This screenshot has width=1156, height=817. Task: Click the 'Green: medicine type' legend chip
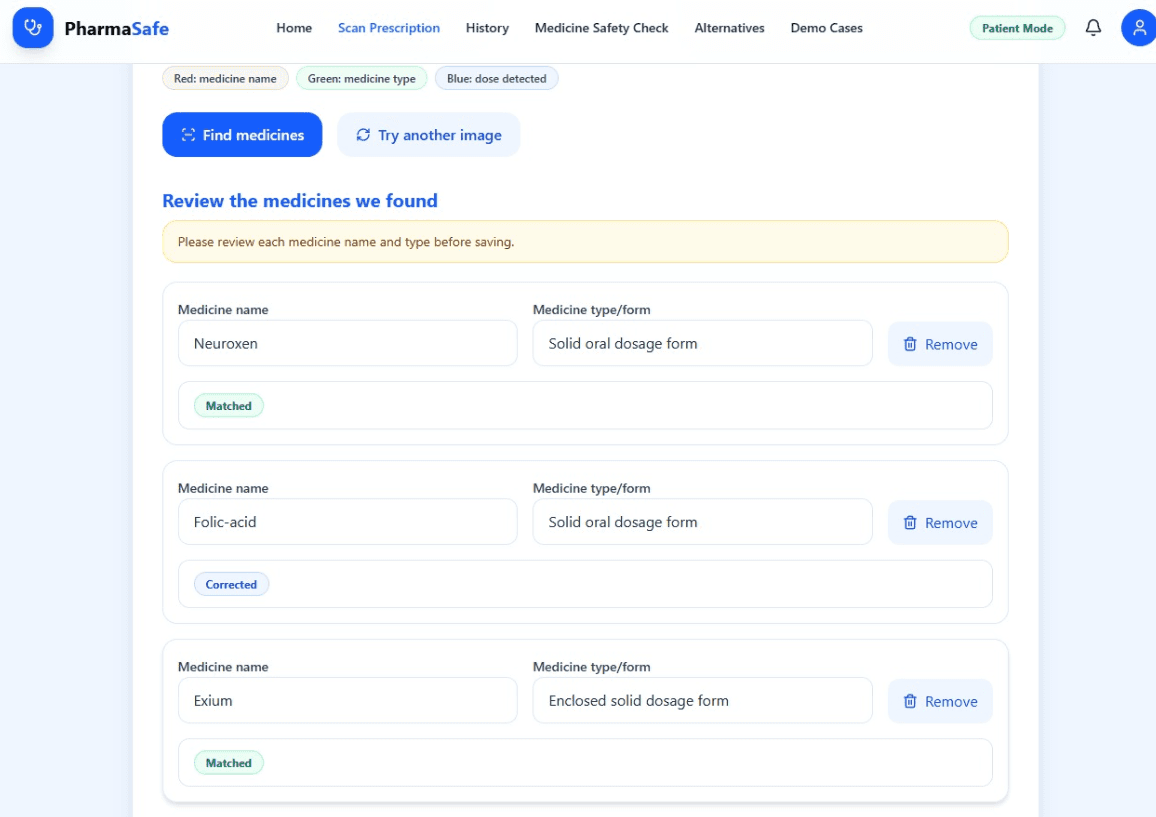click(361, 78)
